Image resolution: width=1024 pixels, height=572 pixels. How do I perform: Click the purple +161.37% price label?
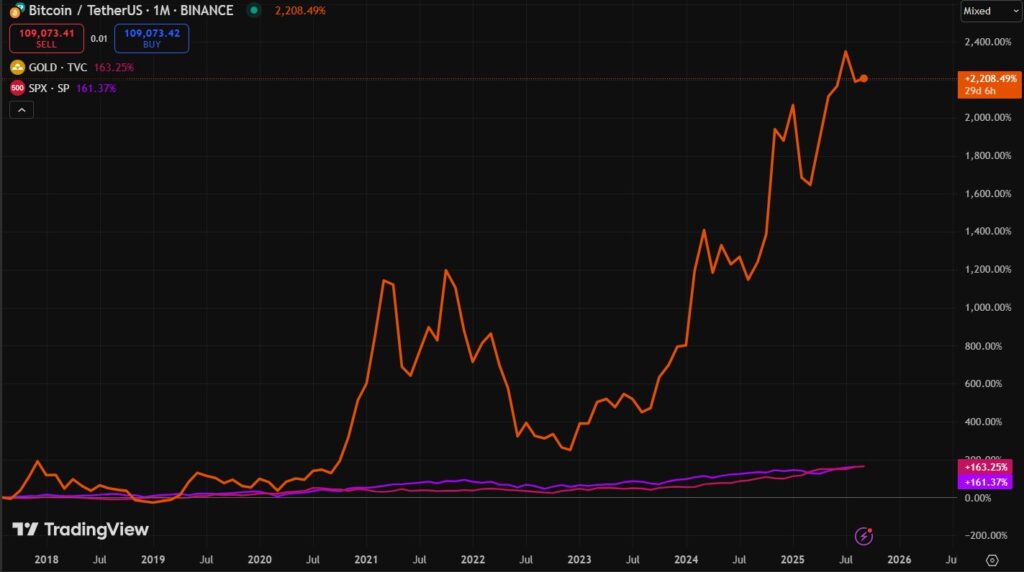985,482
